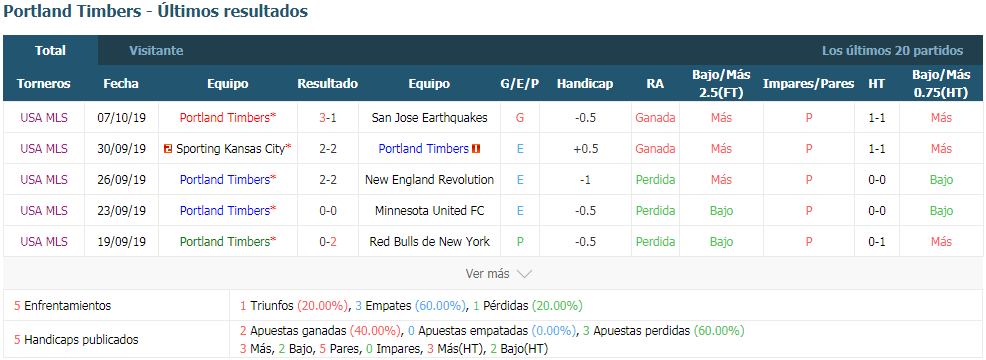
Task: Click the Impares/Pares column header
Action: coord(809,84)
